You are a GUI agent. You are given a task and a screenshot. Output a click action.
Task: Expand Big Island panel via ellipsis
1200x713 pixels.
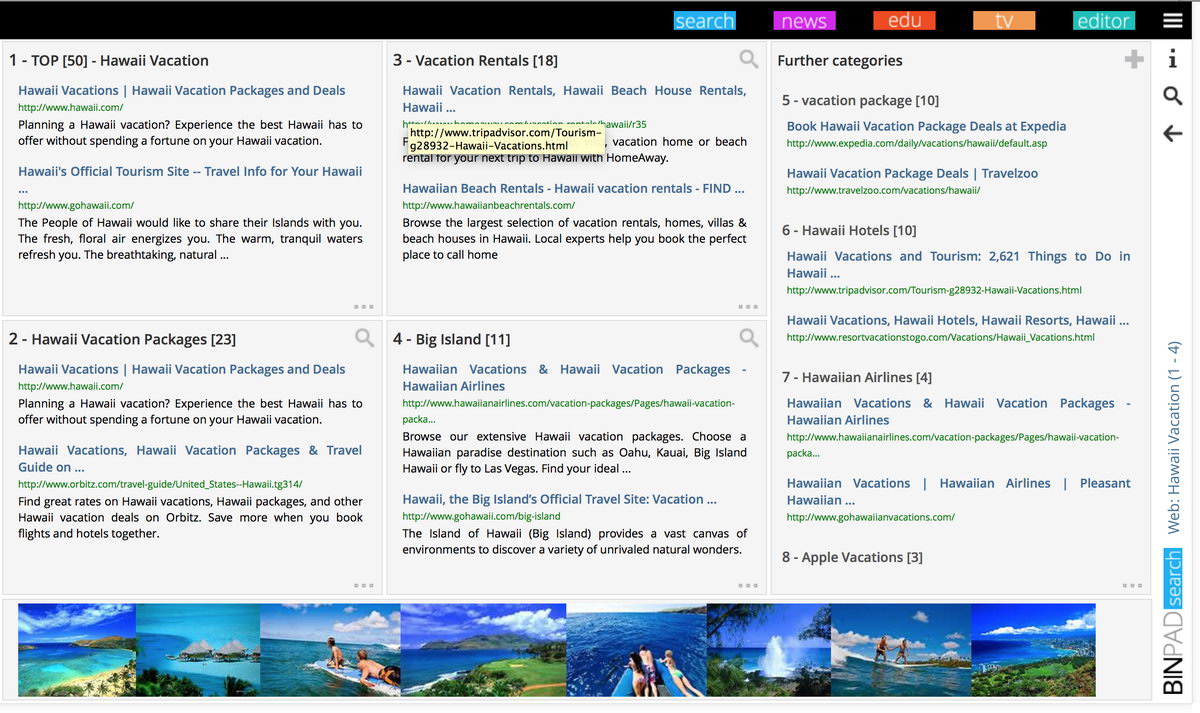pyautogui.click(x=748, y=585)
